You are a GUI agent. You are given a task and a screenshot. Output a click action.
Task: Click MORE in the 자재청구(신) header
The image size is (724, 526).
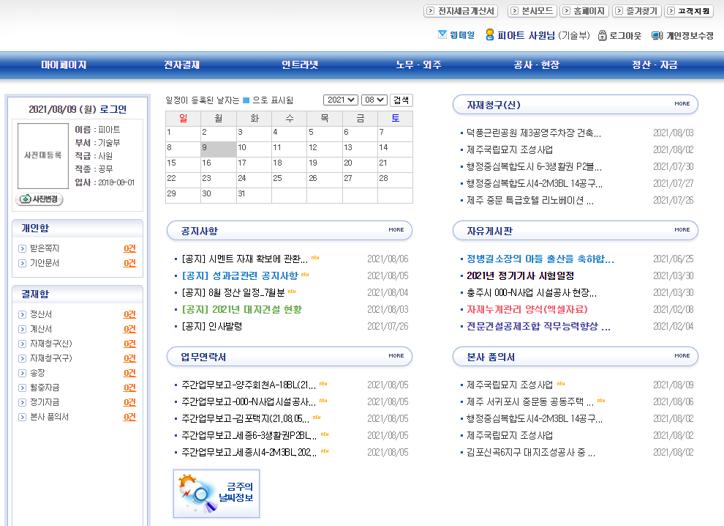[x=682, y=104]
